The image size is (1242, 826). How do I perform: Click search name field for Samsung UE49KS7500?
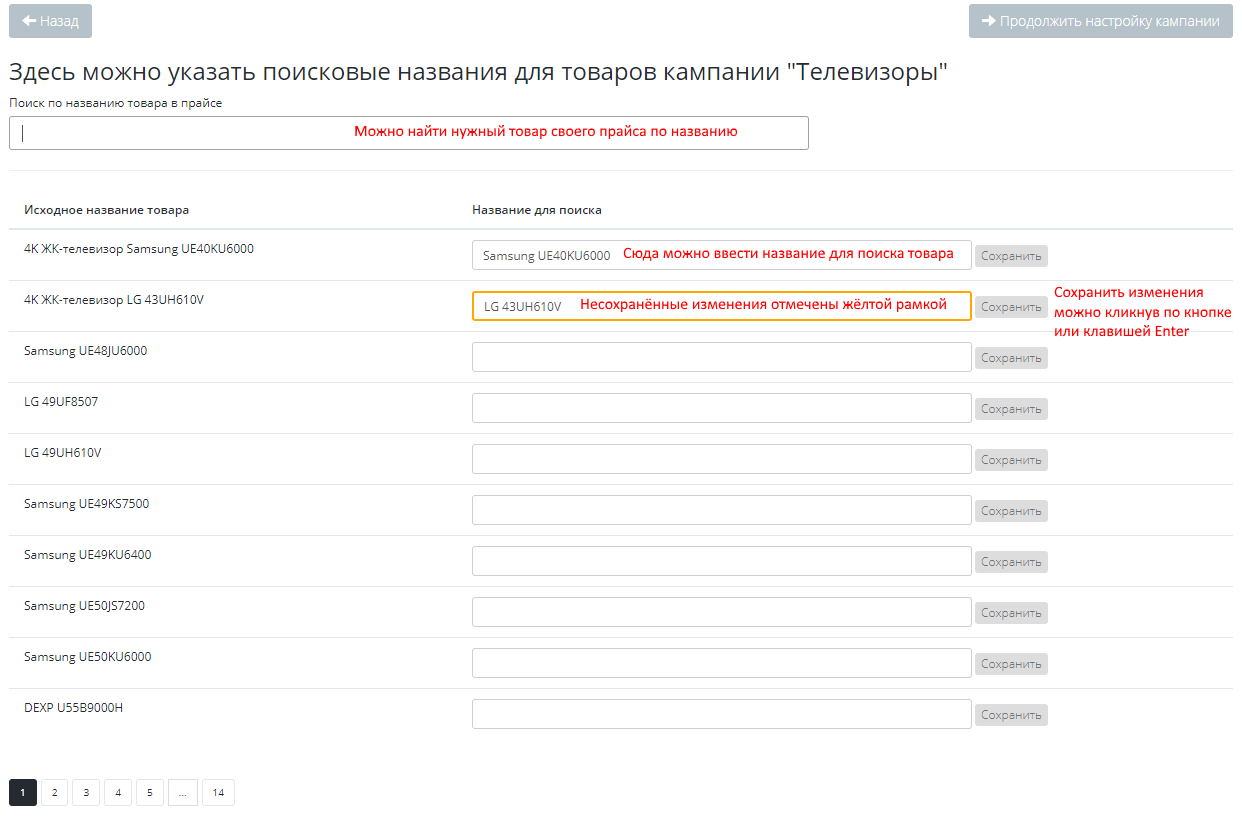click(721, 510)
